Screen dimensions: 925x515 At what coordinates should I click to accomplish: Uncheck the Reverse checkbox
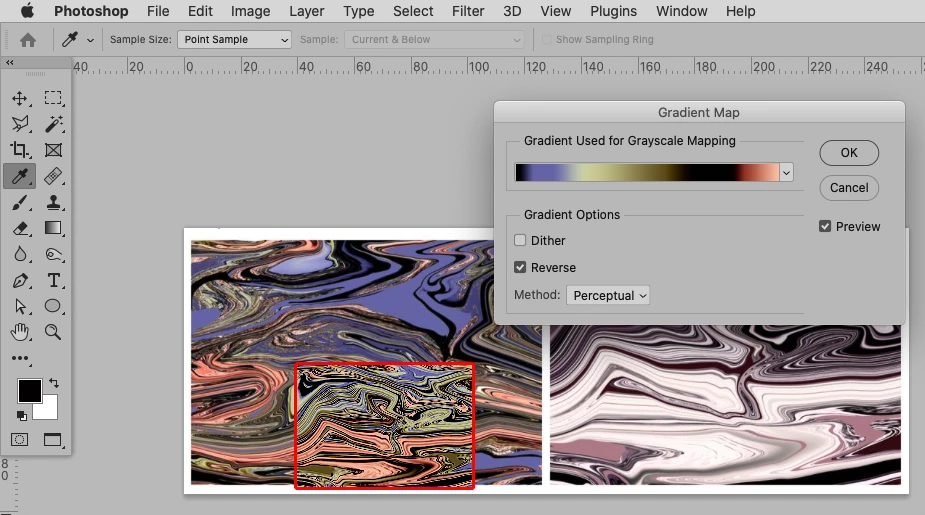click(x=520, y=267)
